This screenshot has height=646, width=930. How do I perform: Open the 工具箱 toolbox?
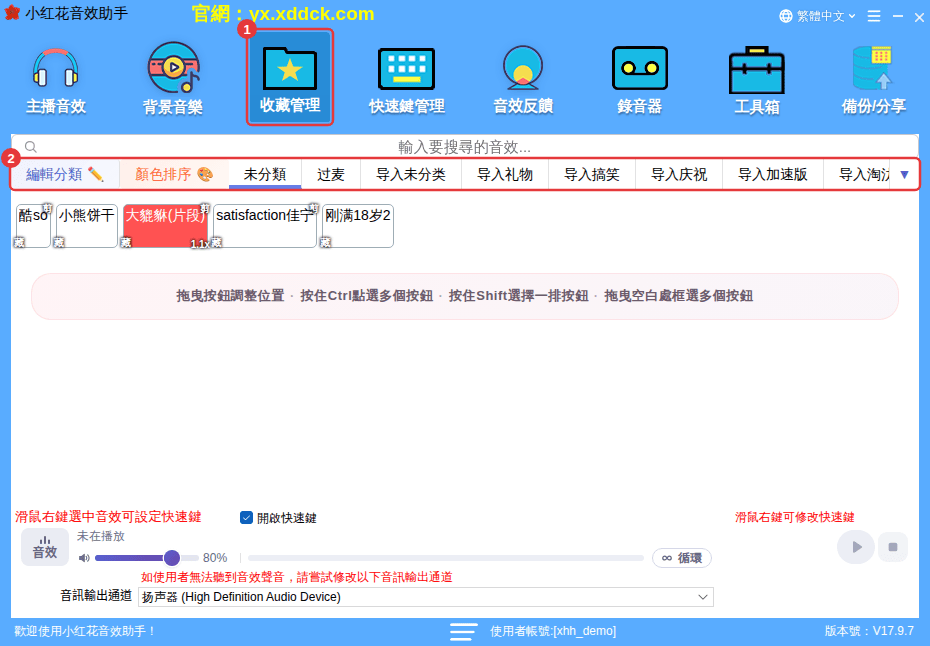click(x=756, y=80)
